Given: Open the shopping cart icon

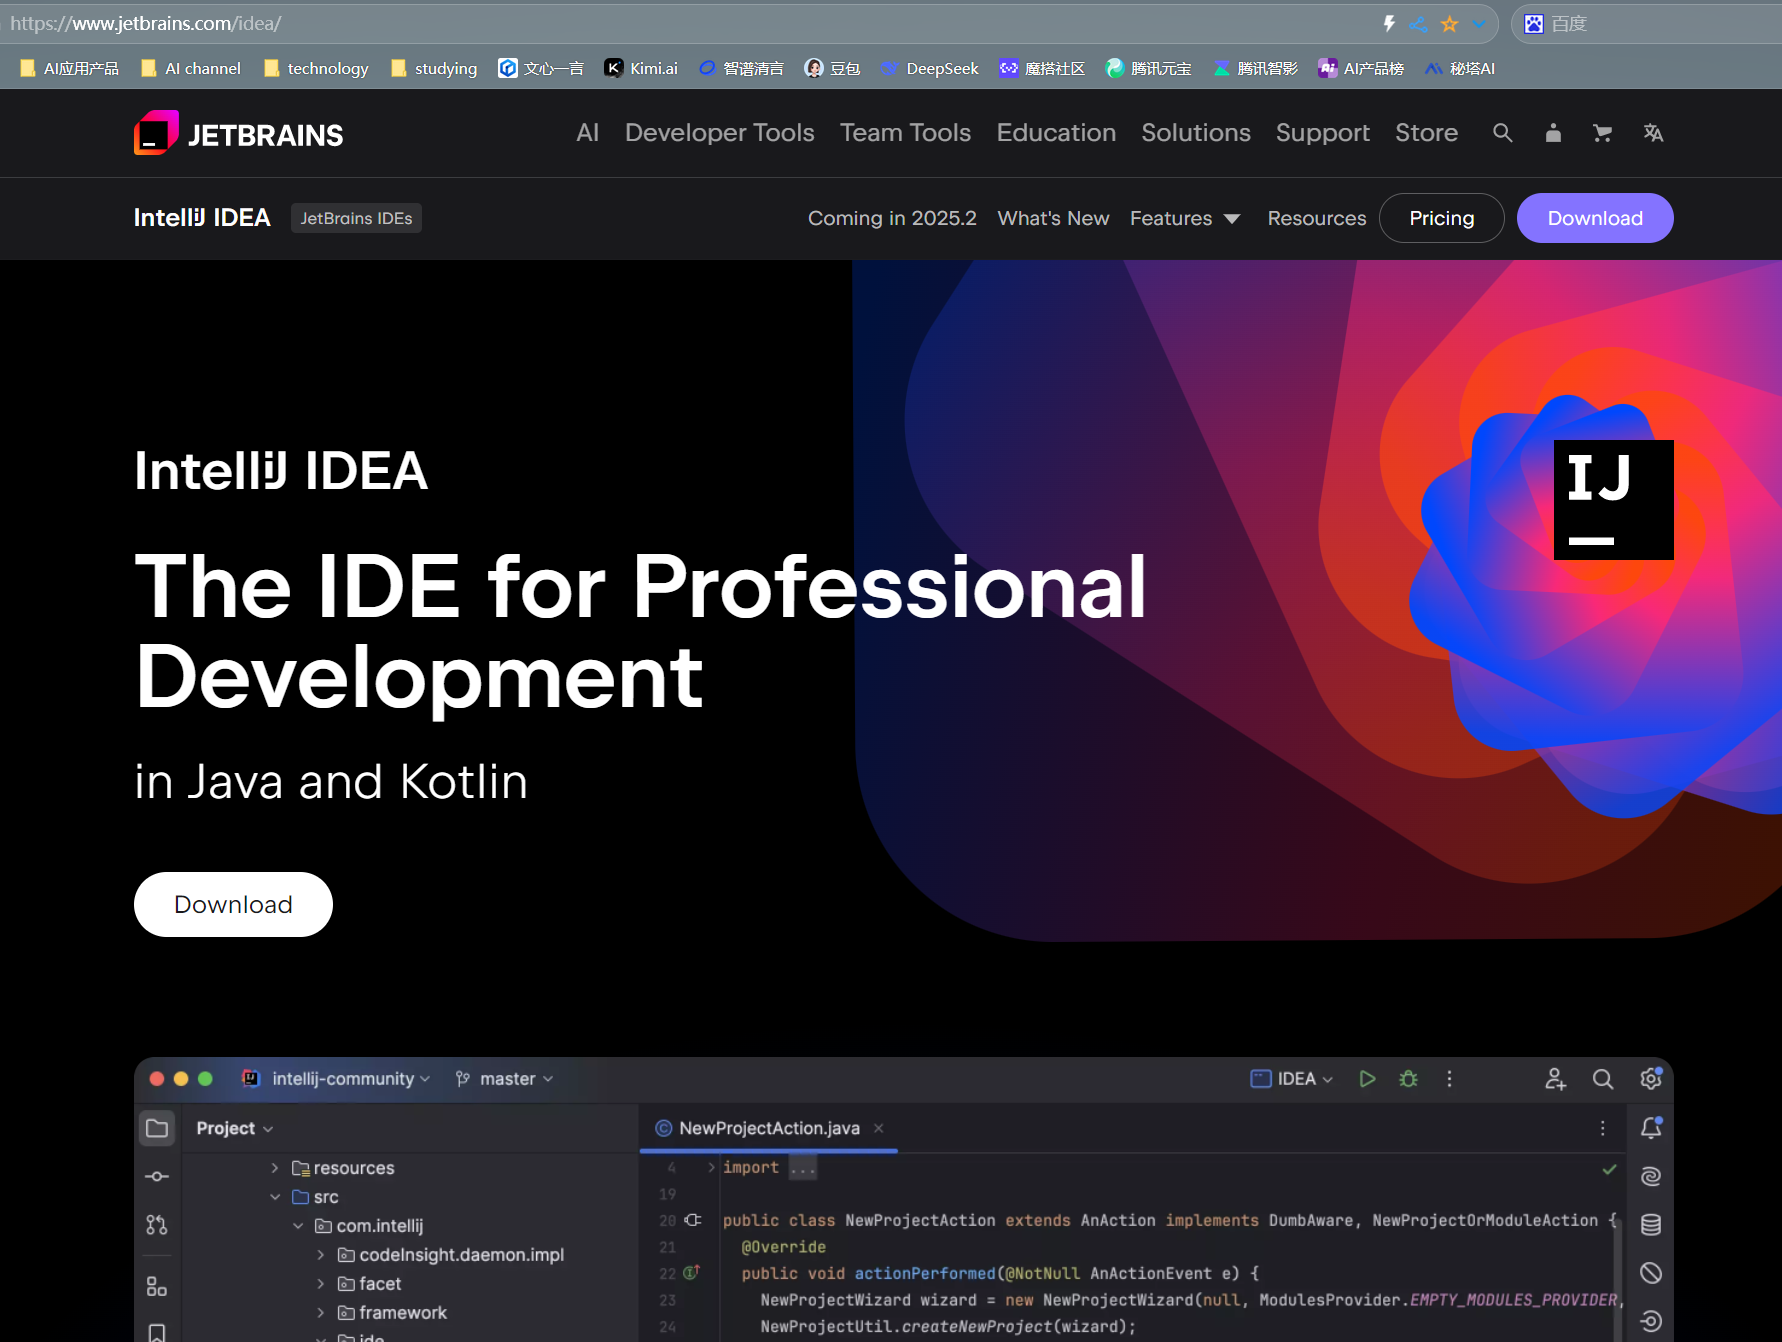Looking at the screenshot, I should point(1602,133).
